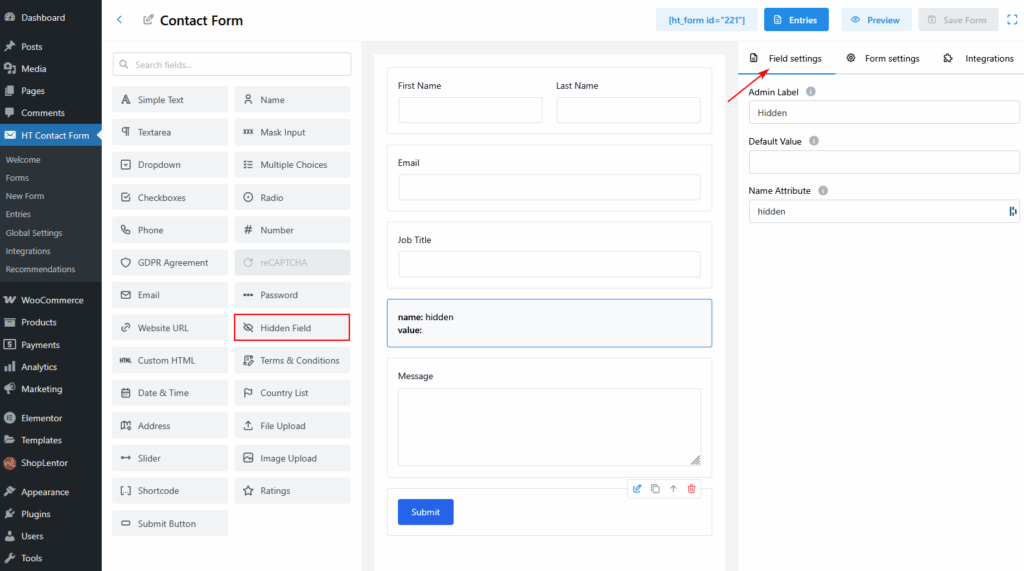Preview the contact form

[876, 20]
